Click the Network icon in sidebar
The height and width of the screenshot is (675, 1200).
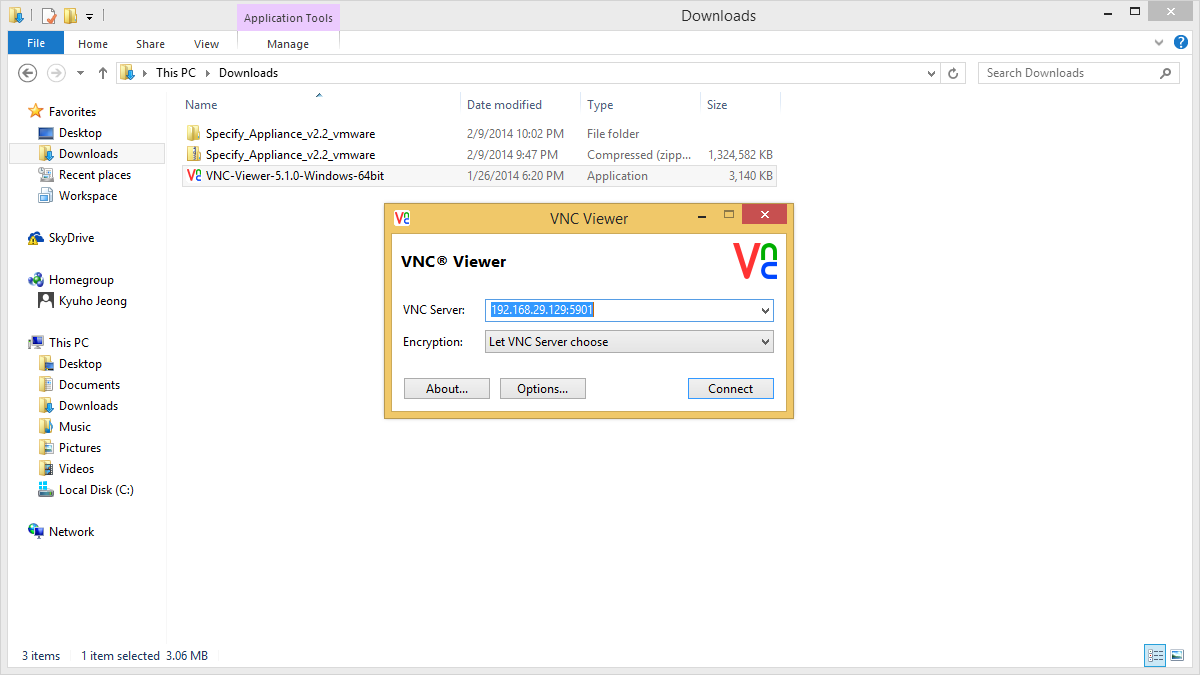tap(36, 532)
